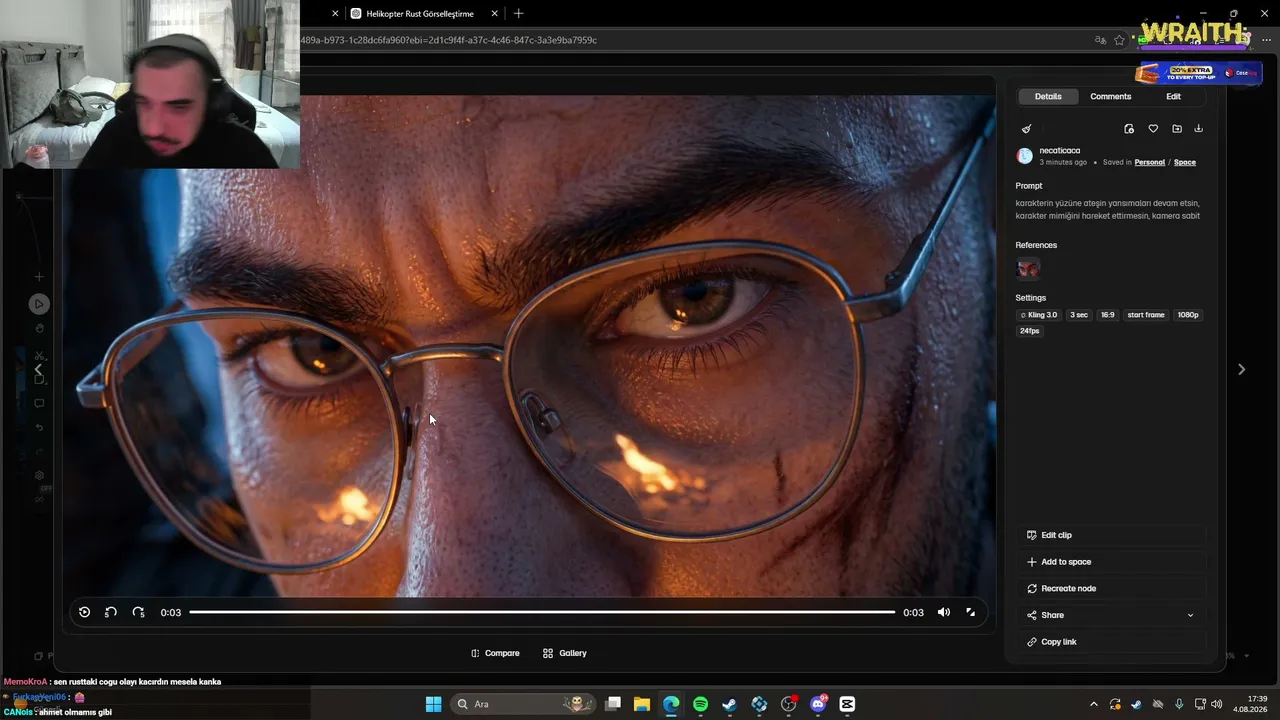Click the undo arrow in left toolbar

39,428
